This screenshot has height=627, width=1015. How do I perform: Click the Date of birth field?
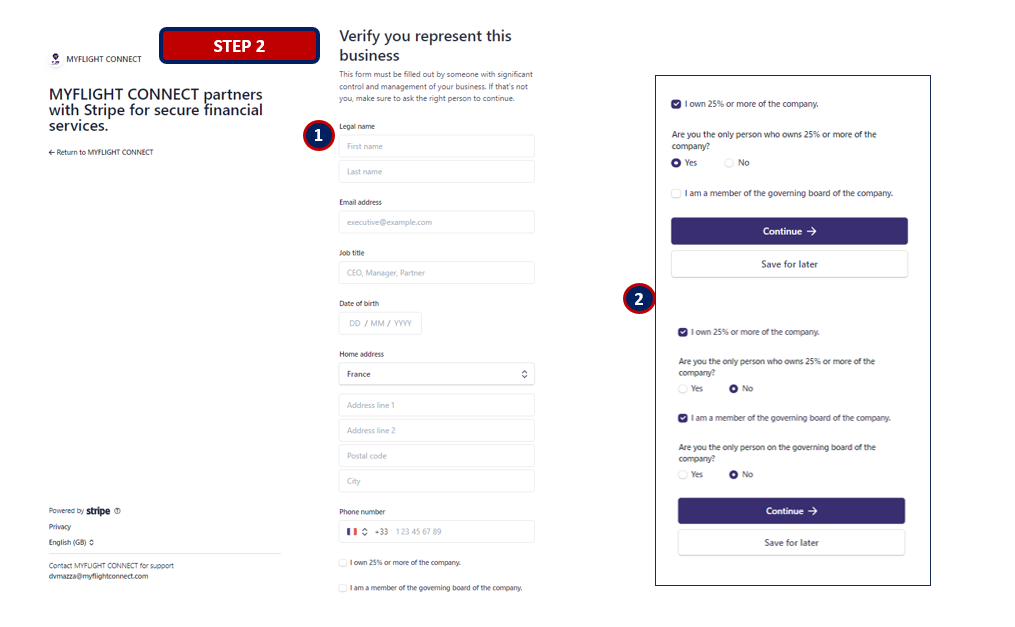pos(380,323)
